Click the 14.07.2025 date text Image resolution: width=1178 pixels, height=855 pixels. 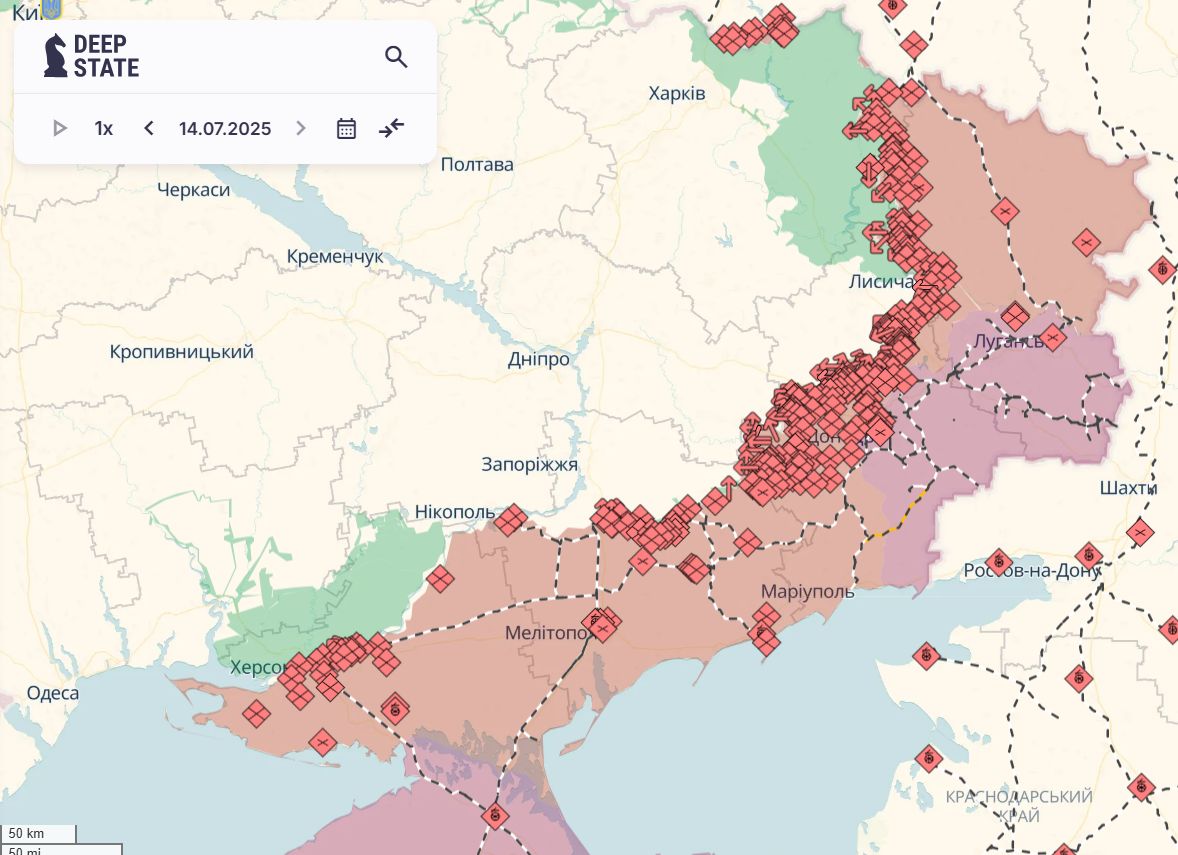point(225,128)
